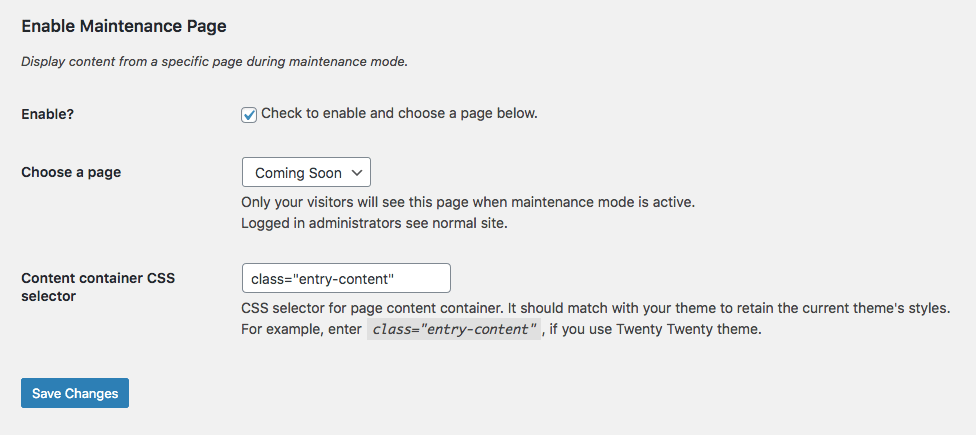Click the chevron arrow on page selector

[357, 173]
